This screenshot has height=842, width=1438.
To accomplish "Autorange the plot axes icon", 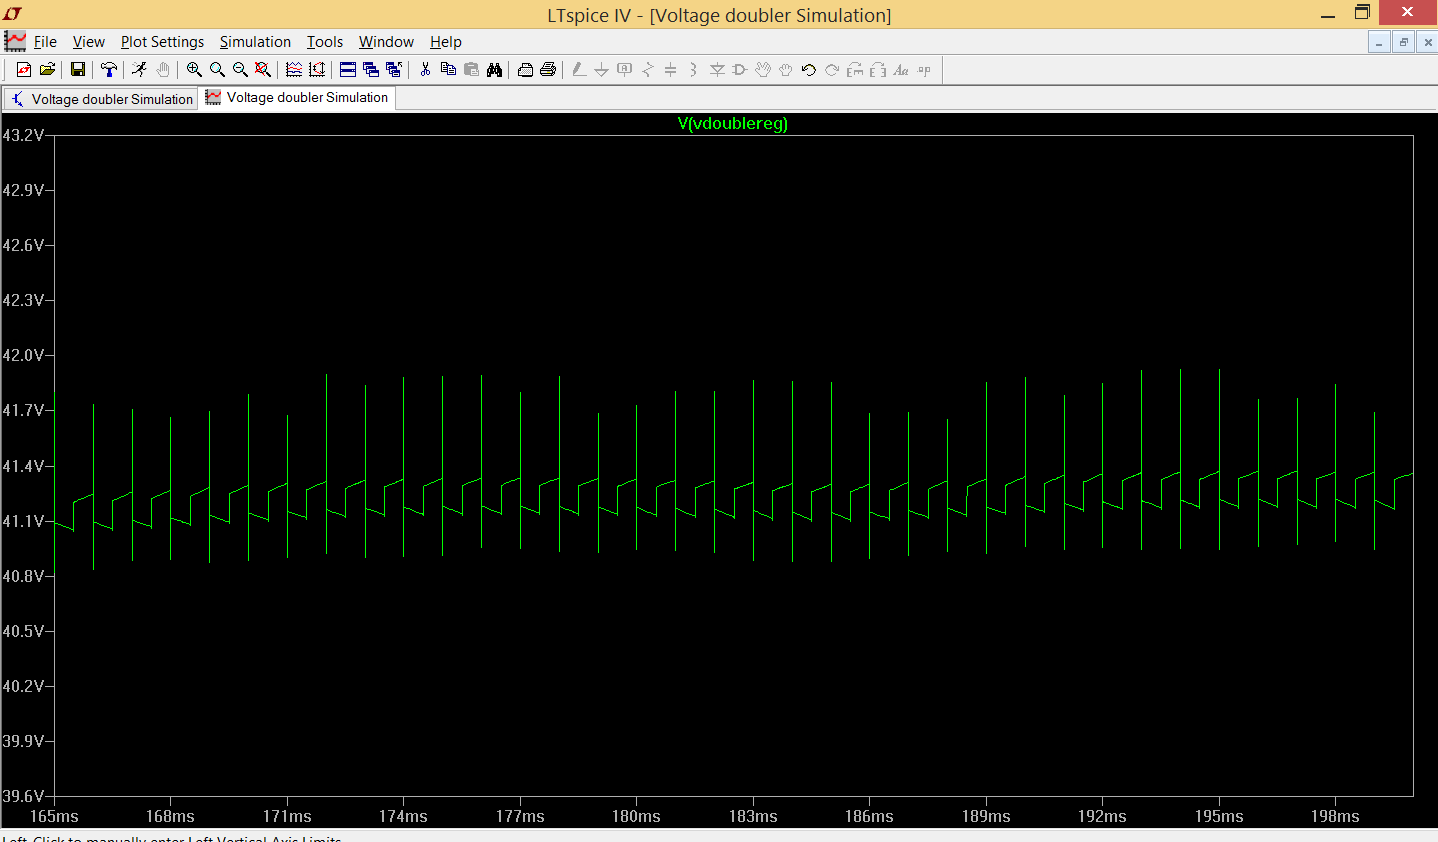I will pyautogui.click(x=317, y=69).
